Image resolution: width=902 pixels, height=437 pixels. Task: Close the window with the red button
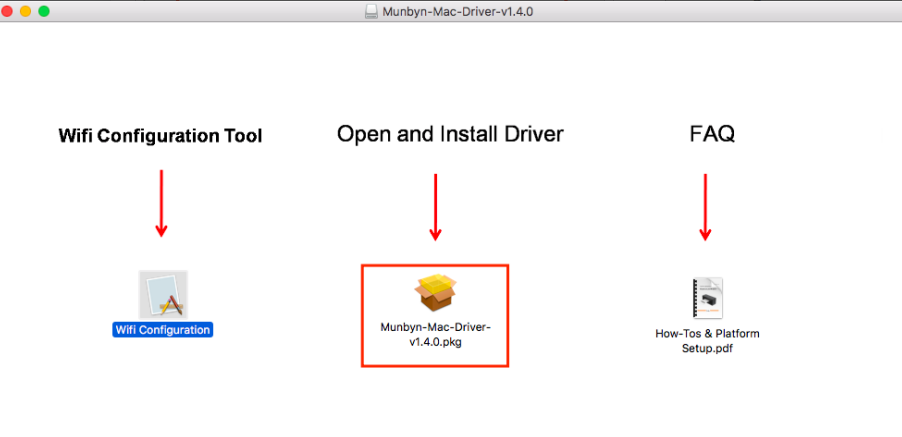pos(7,11)
